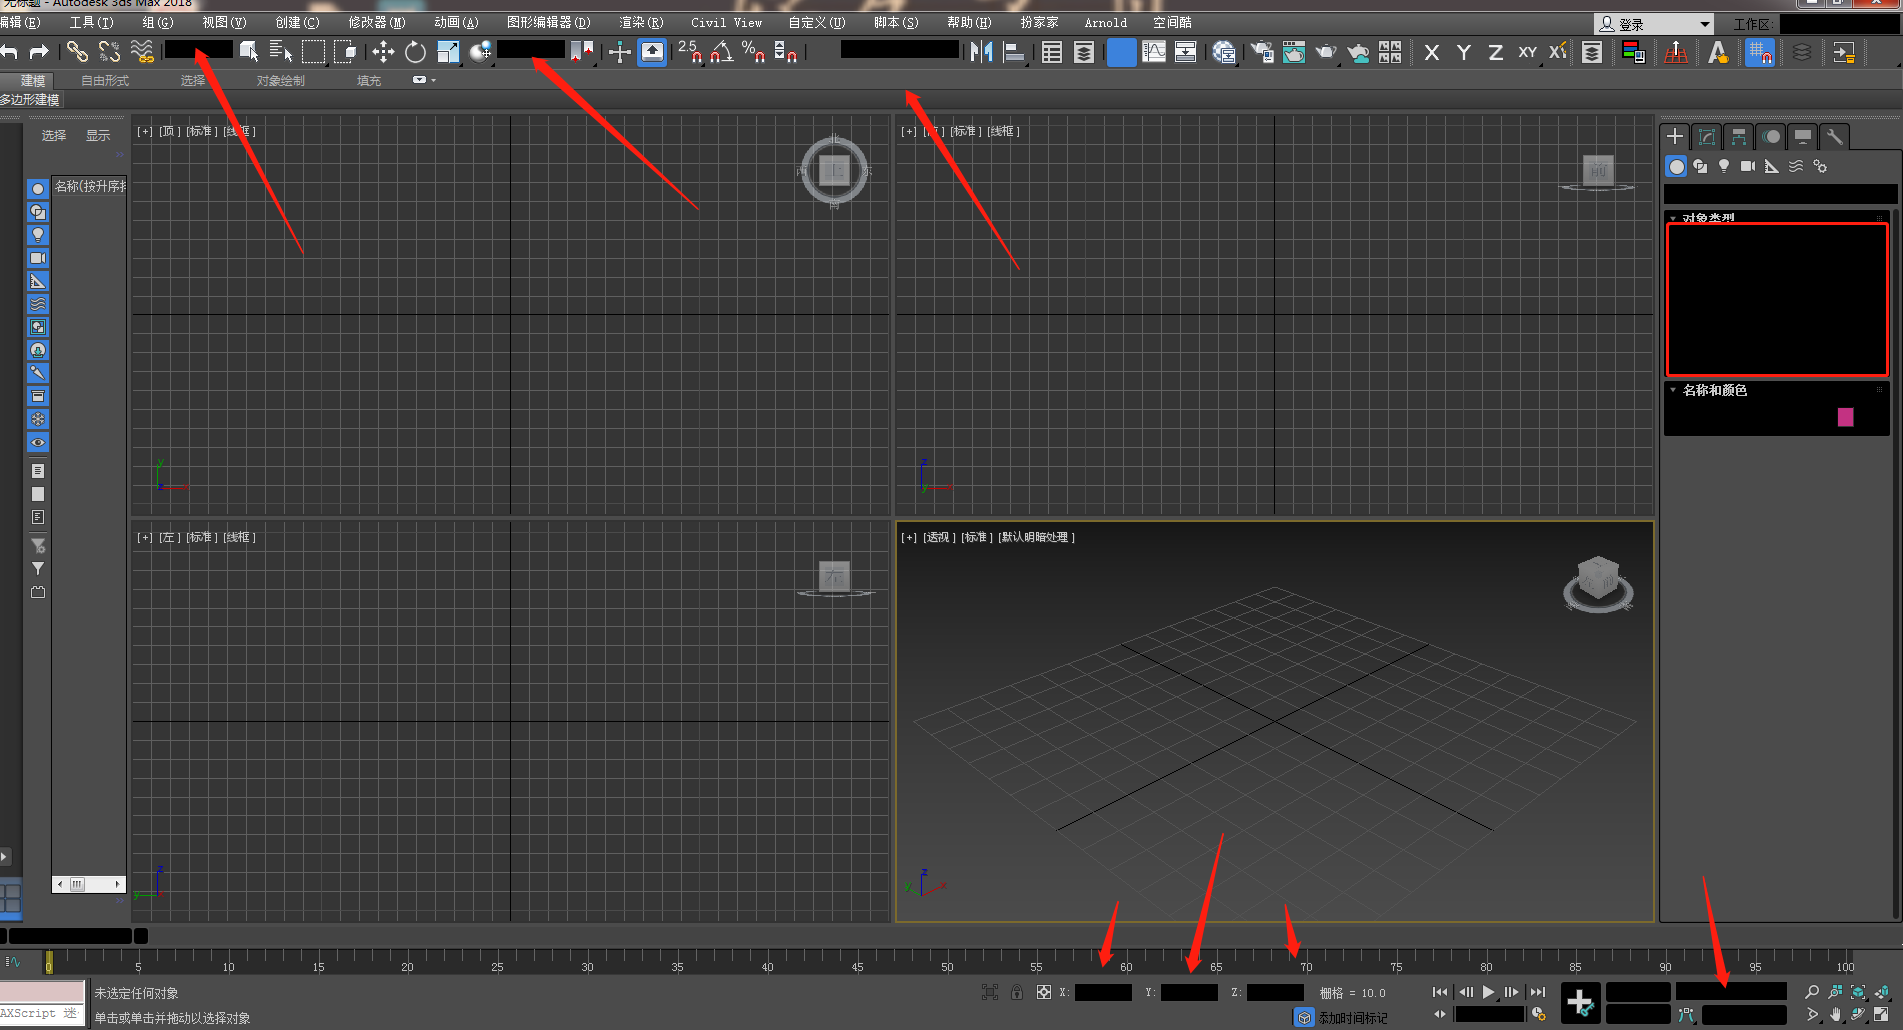Viewport: 1903px width, 1030px height.
Task: Open the Utilities wrench tab
Action: [1835, 137]
